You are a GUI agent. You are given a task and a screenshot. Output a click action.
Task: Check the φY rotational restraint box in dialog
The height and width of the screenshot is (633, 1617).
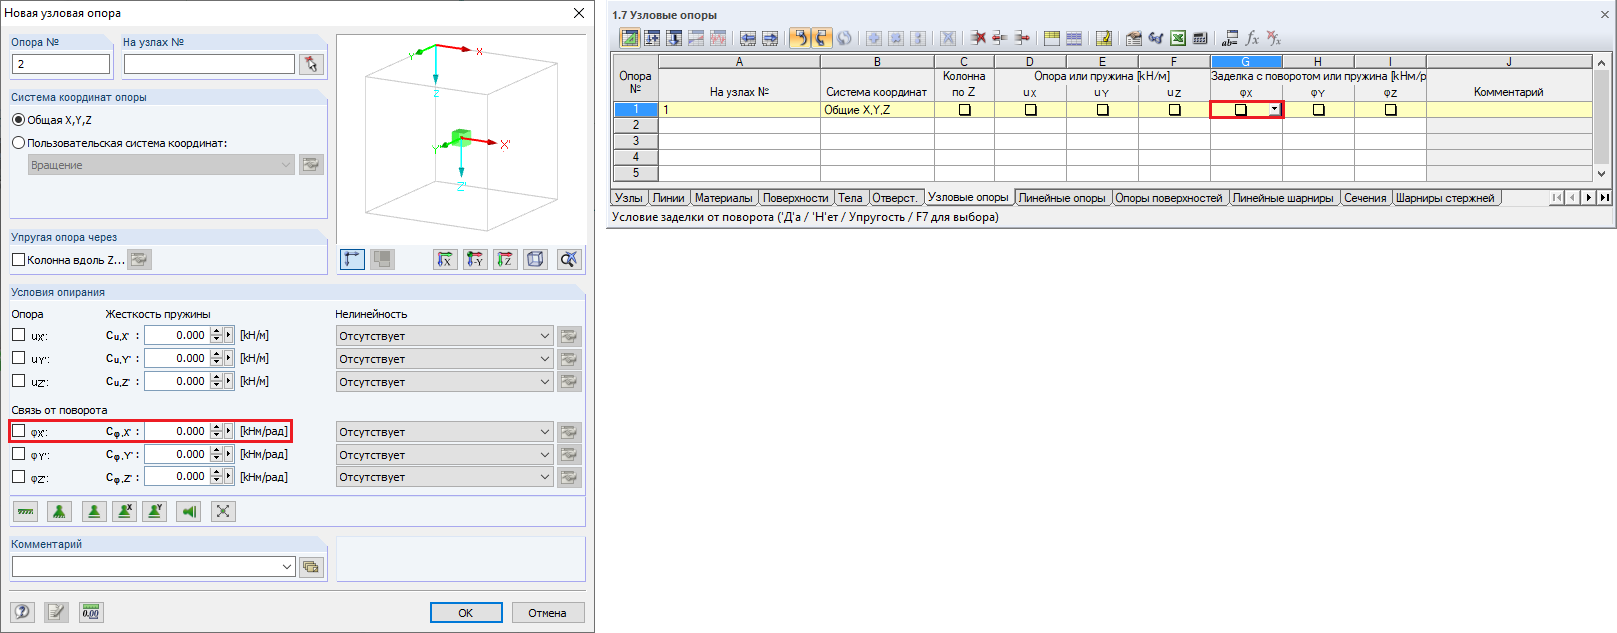(x=19, y=454)
